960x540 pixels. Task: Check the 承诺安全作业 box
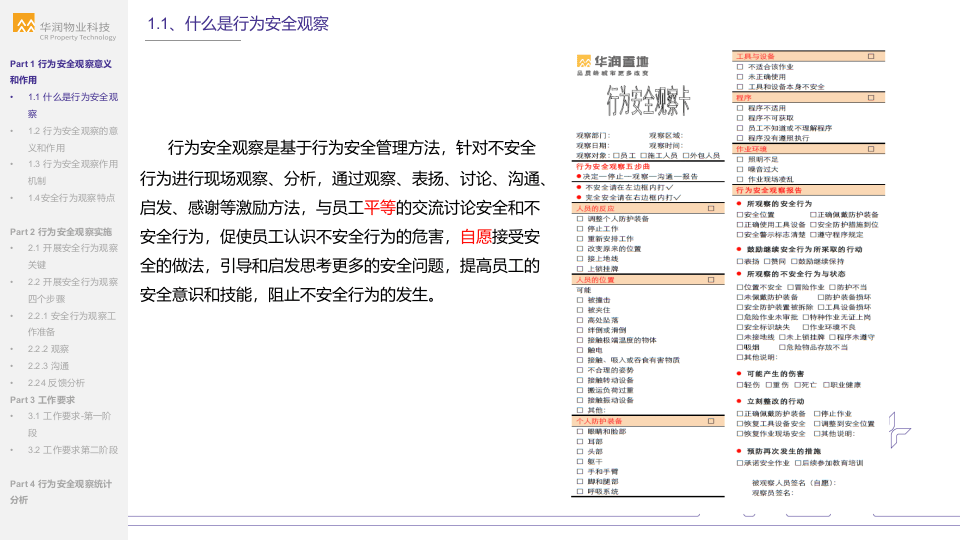click(x=740, y=463)
